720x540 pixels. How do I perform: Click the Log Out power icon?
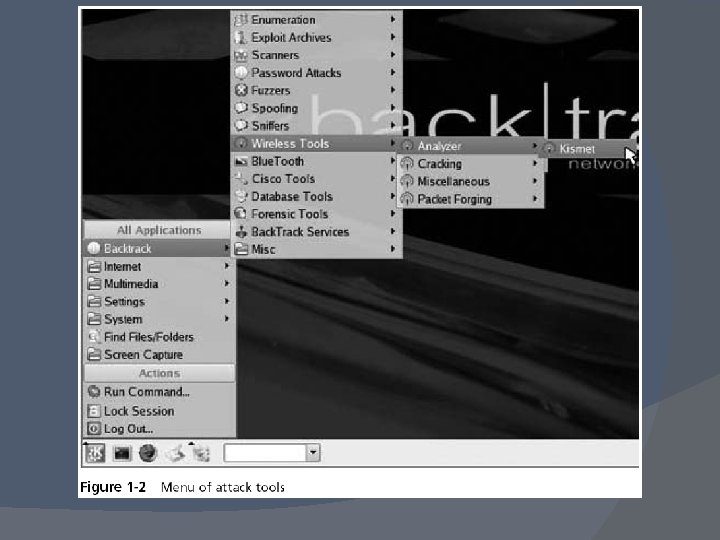pyautogui.click(x=94, y=429)
